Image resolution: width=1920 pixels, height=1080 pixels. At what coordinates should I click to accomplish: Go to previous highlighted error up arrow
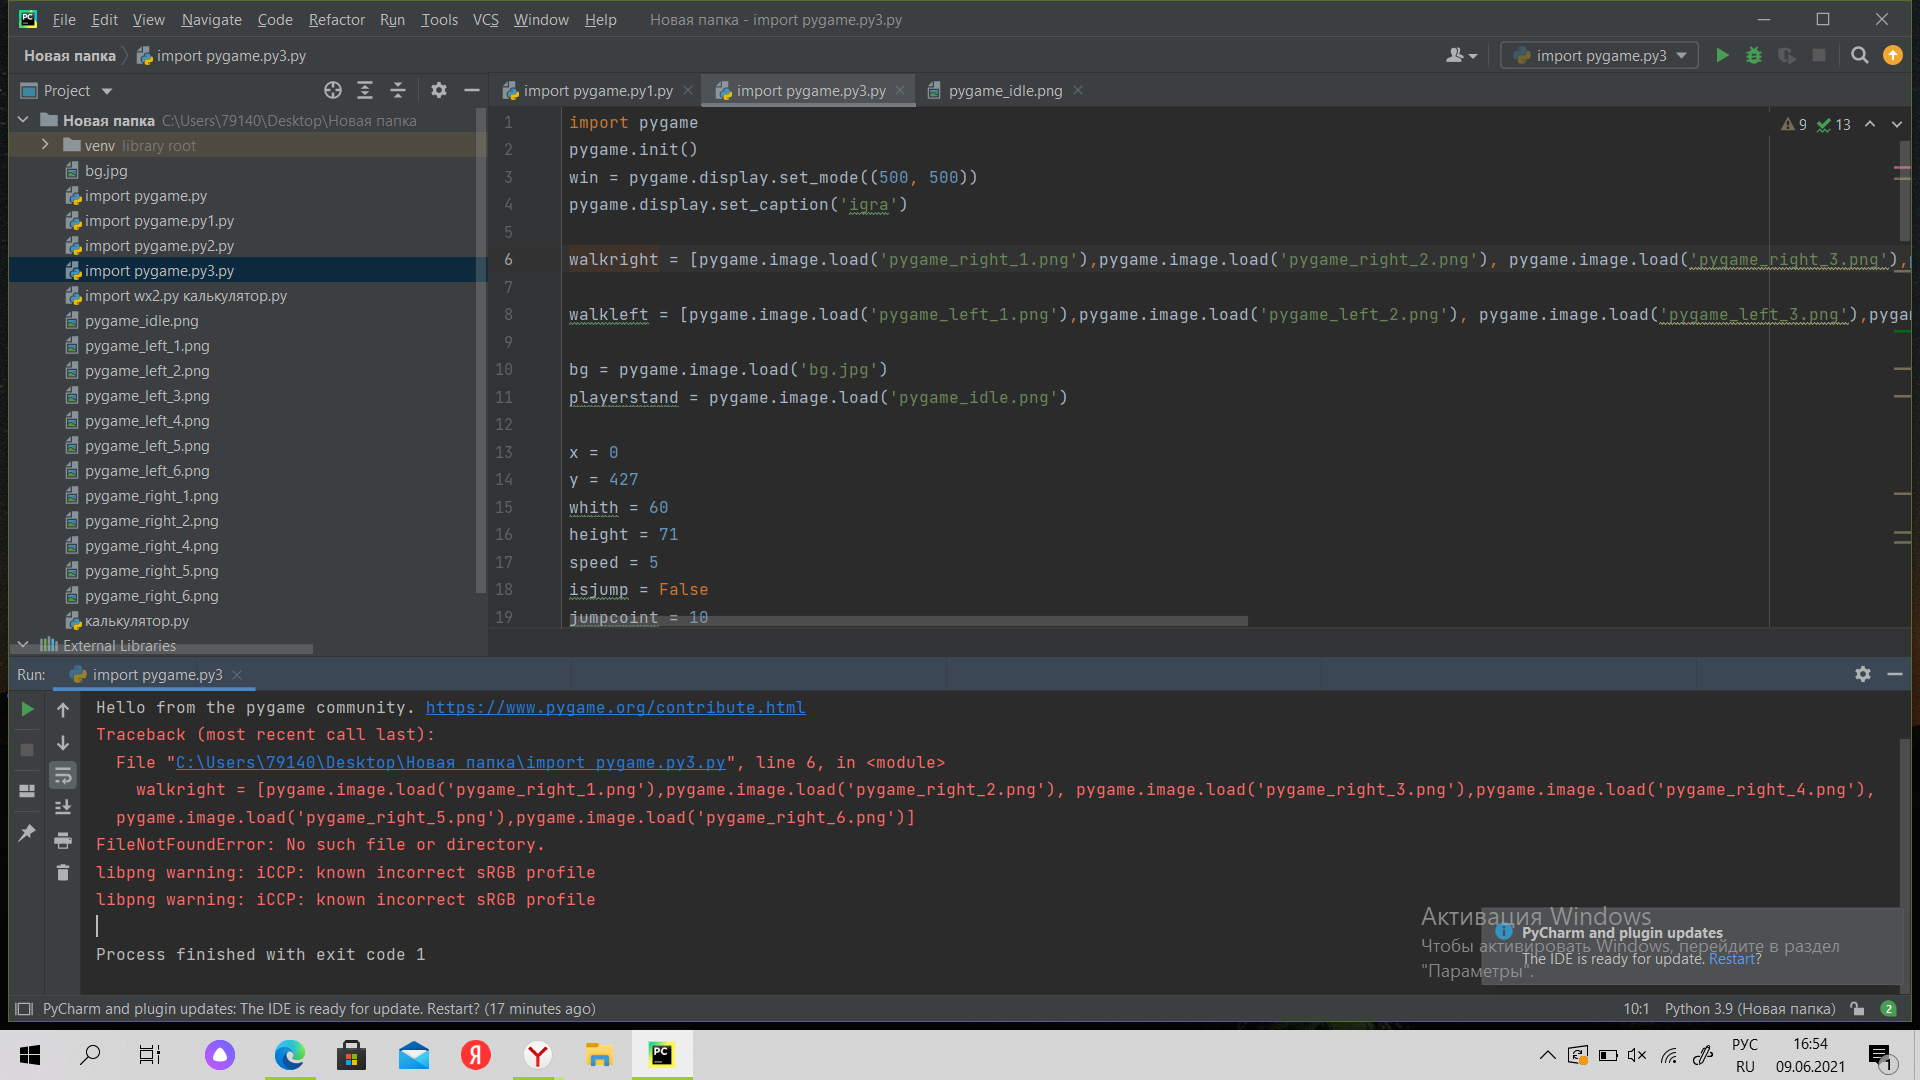pos(1870,124)
